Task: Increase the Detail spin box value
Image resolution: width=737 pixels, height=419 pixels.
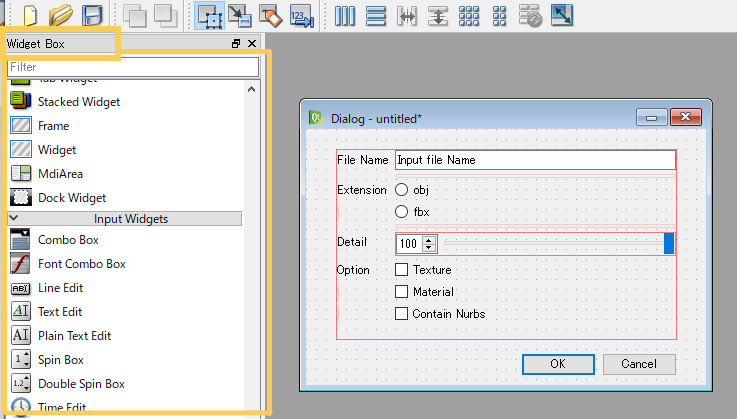Action: (x=429, y=240)
